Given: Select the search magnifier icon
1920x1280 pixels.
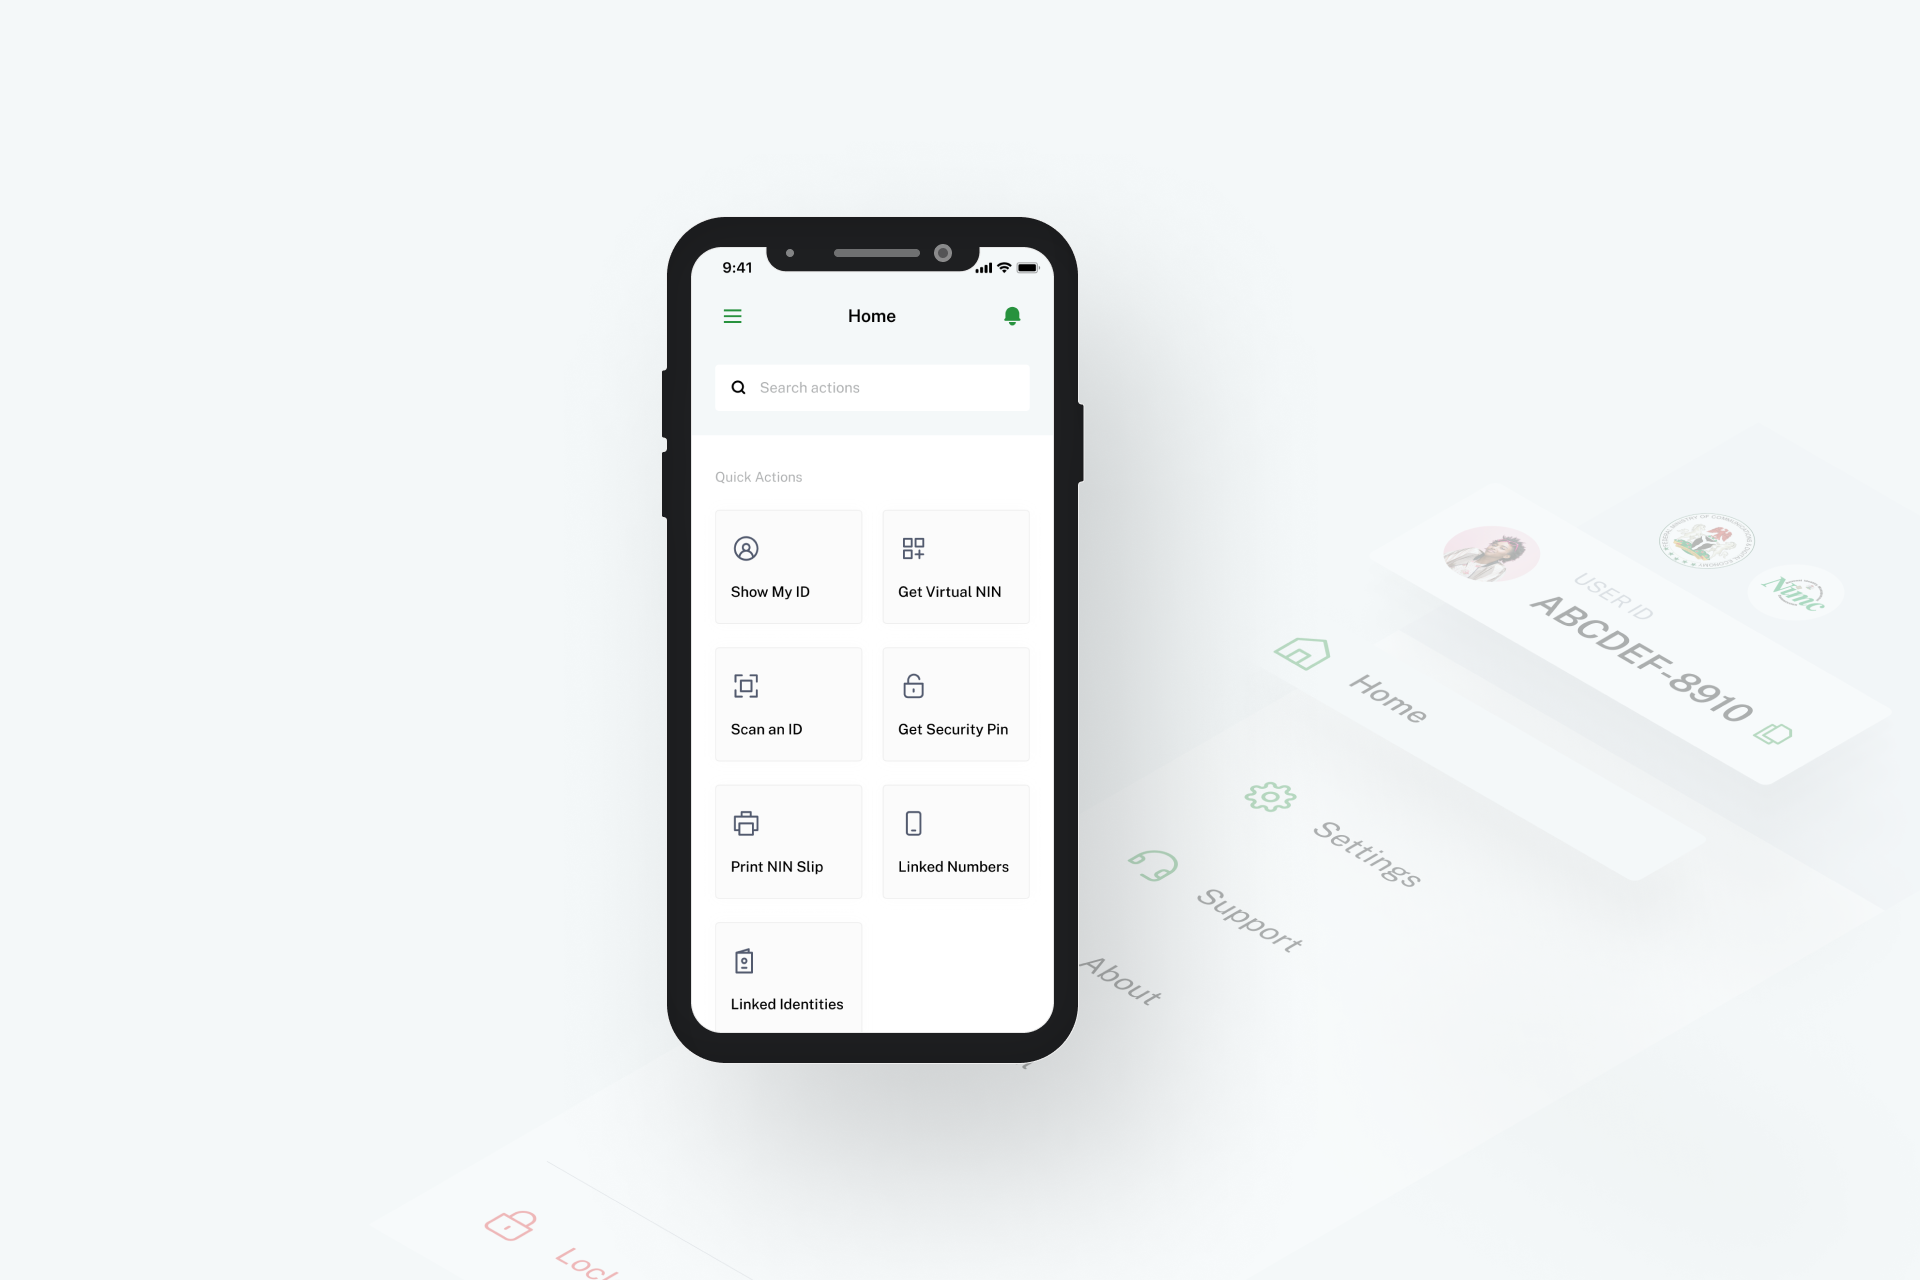Looking at the screenshot, I should pos(739,387).
